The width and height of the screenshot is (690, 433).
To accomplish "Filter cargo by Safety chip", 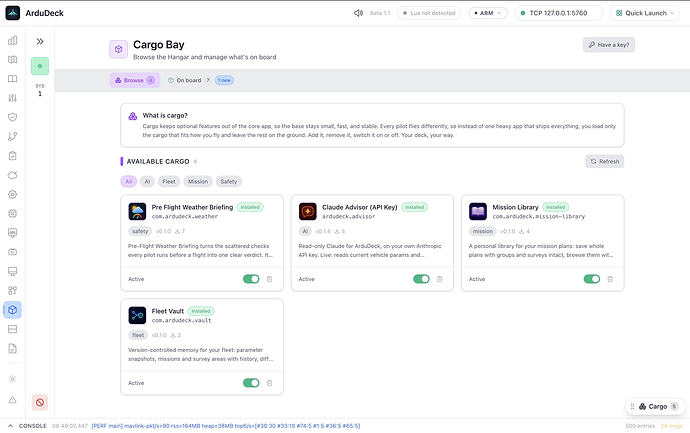I will tap(228, 181).
